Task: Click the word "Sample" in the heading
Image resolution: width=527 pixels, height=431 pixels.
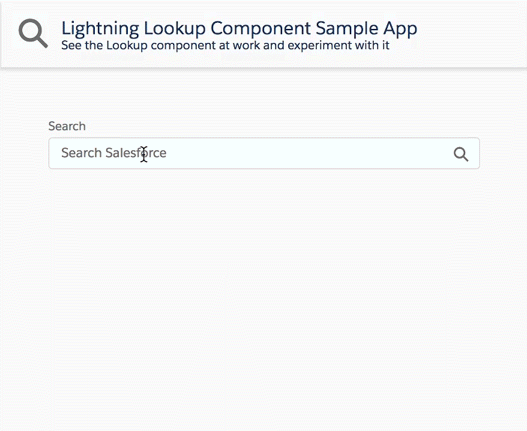Action: tap(347, 29)
